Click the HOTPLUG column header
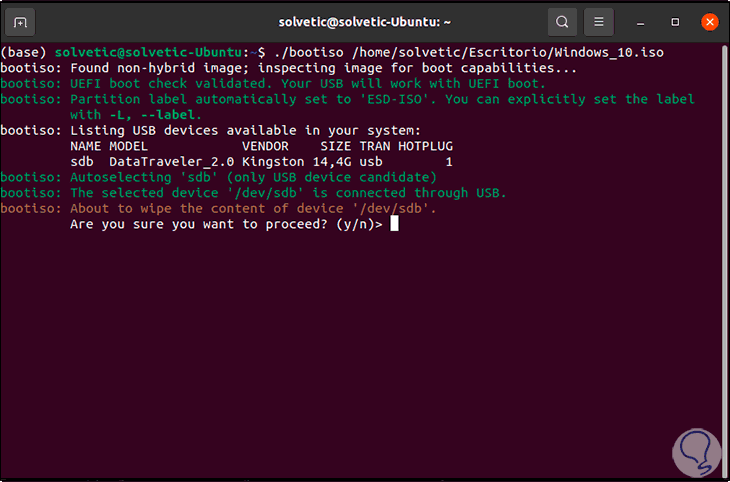730x482 pixels. click(425, 146)
